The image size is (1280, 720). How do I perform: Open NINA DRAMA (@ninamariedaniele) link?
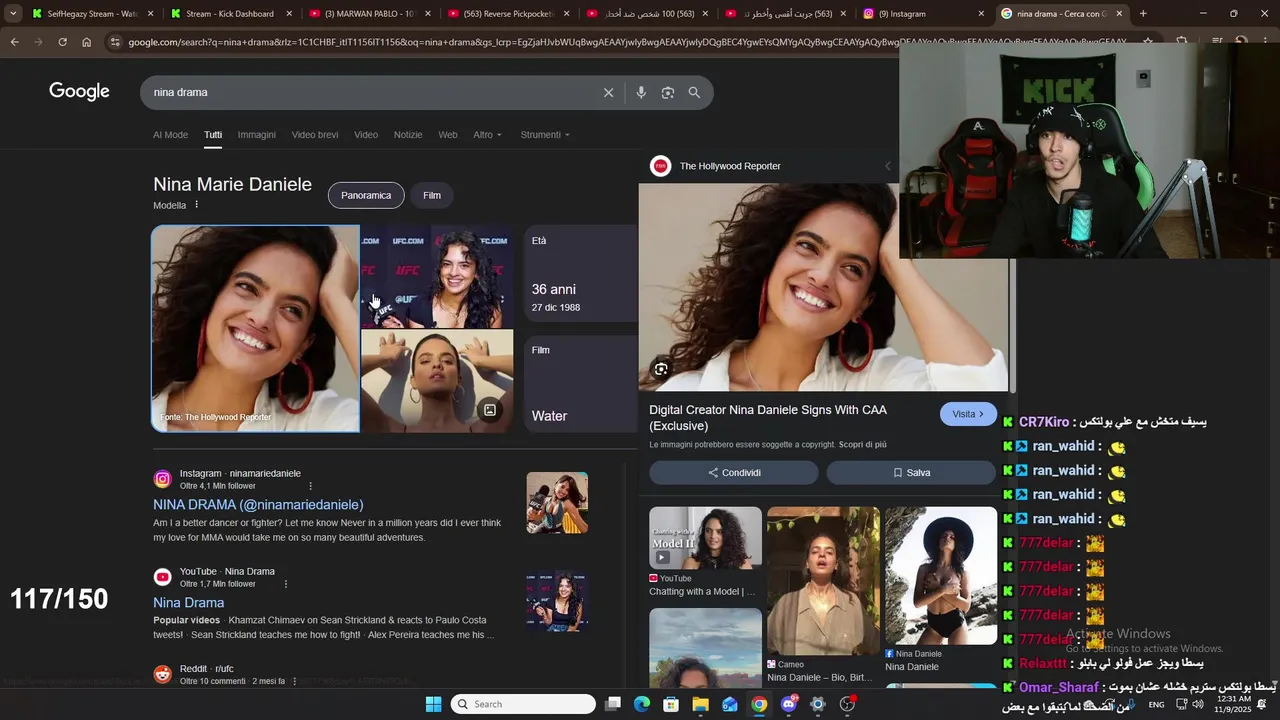coord(258,505)
